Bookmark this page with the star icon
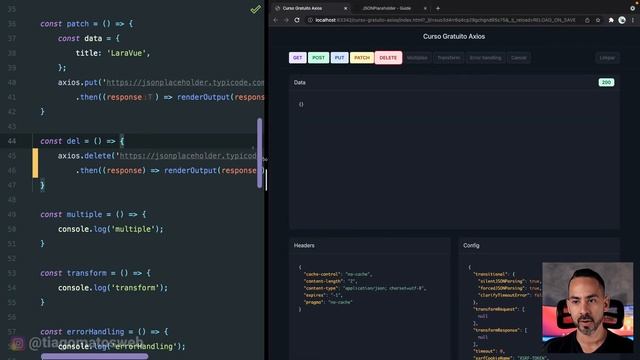The height and width of the screenshot is (360, 640). point(598,20)
